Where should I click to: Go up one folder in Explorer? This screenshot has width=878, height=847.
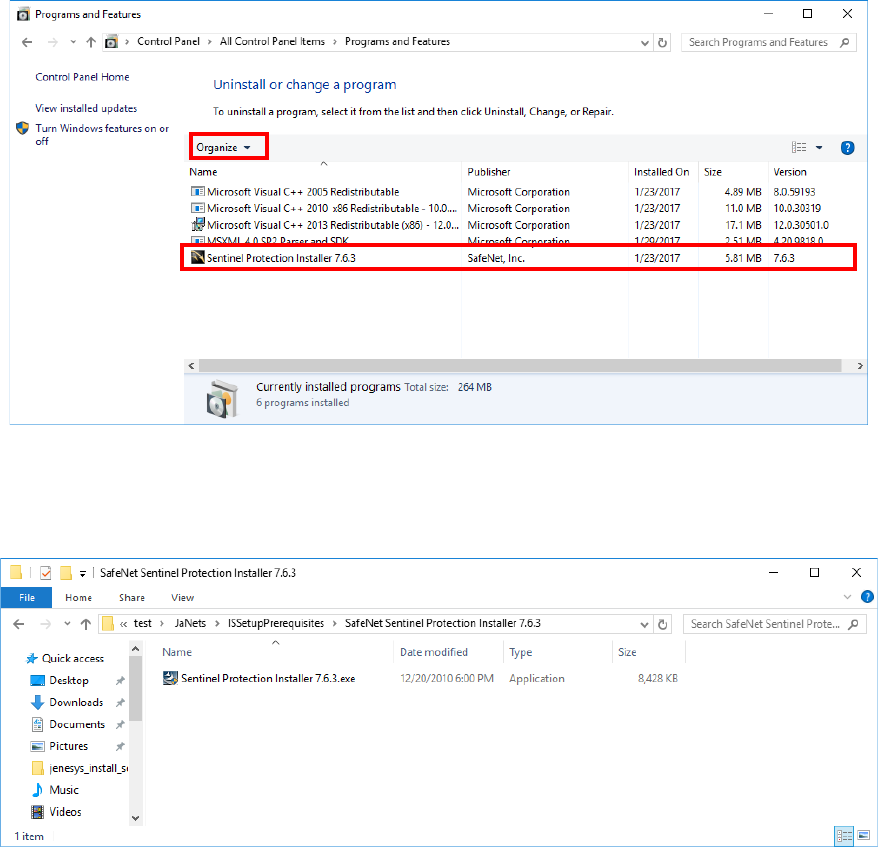[85, 624]
